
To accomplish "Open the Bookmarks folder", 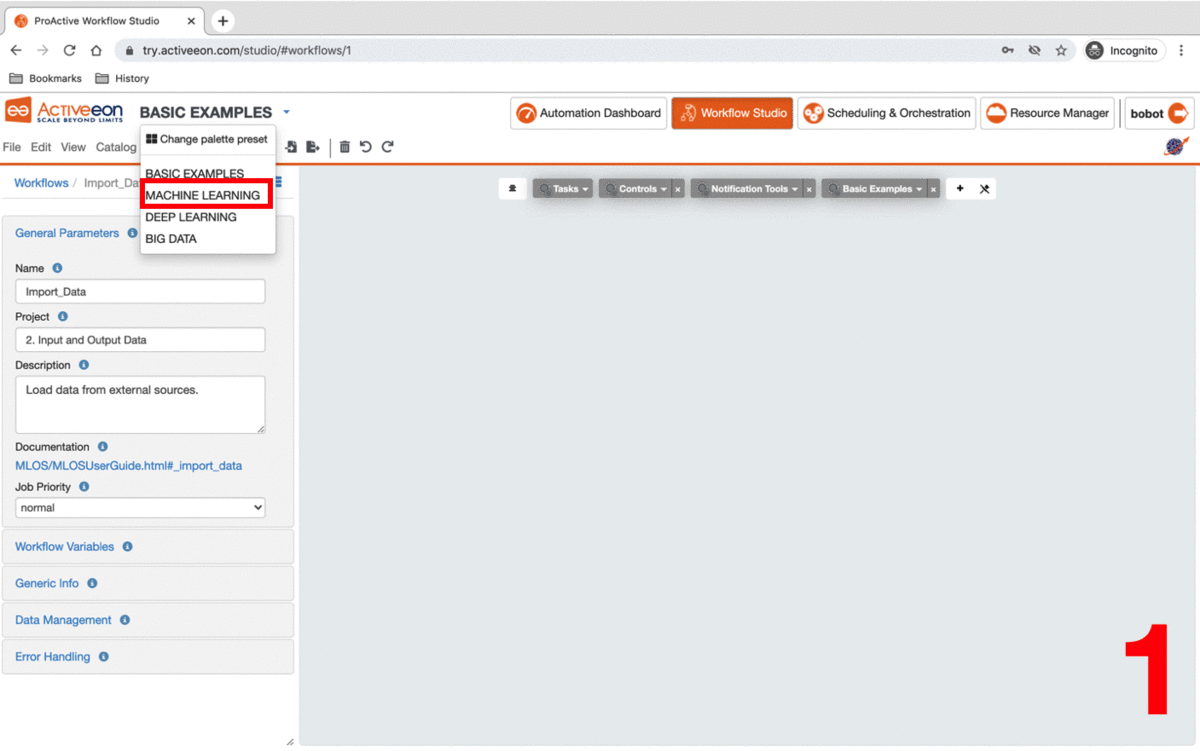I will pos(46,78).
